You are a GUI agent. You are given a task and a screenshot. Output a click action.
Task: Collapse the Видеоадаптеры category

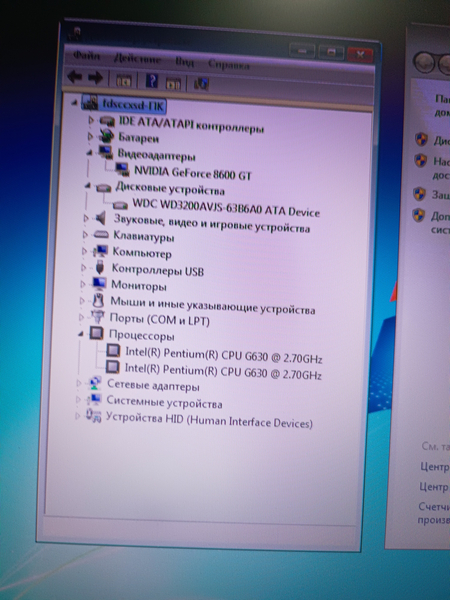point(89,153)
